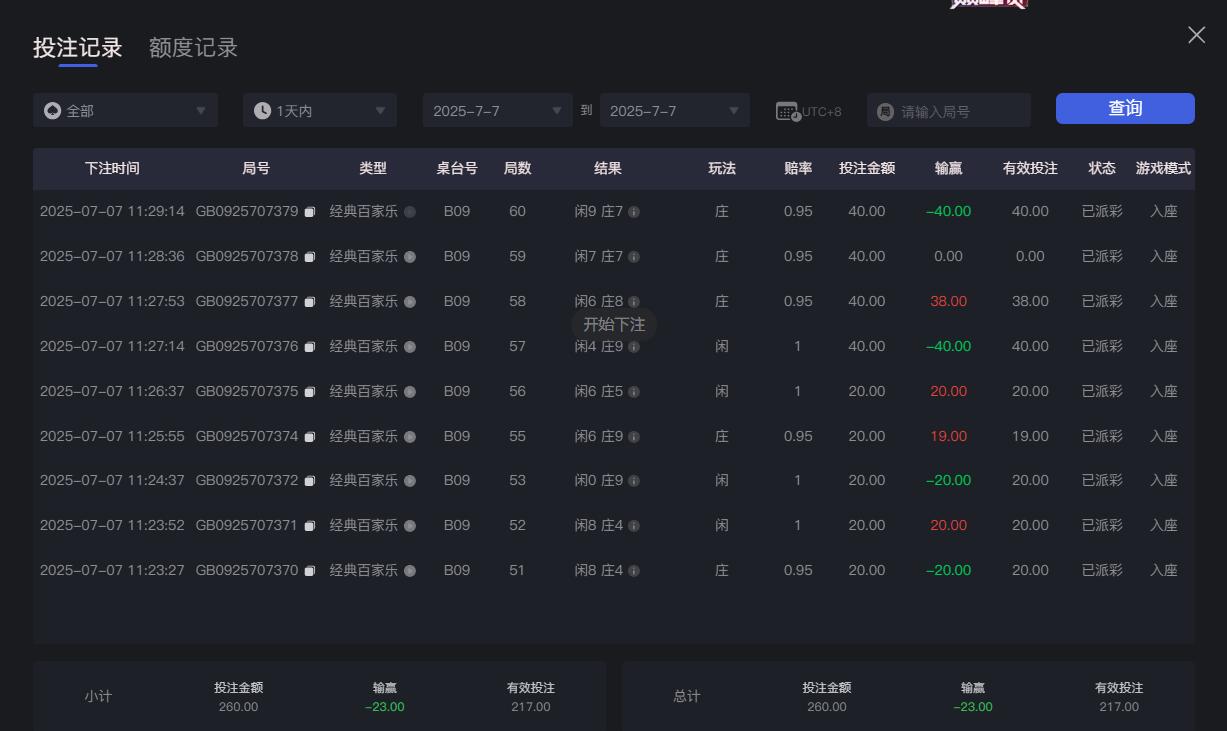Image resolution: width=1227 pixels, height=731 pixels.
Task: Open the 全部 game type dropdown
Action: (x=125, y=110)
